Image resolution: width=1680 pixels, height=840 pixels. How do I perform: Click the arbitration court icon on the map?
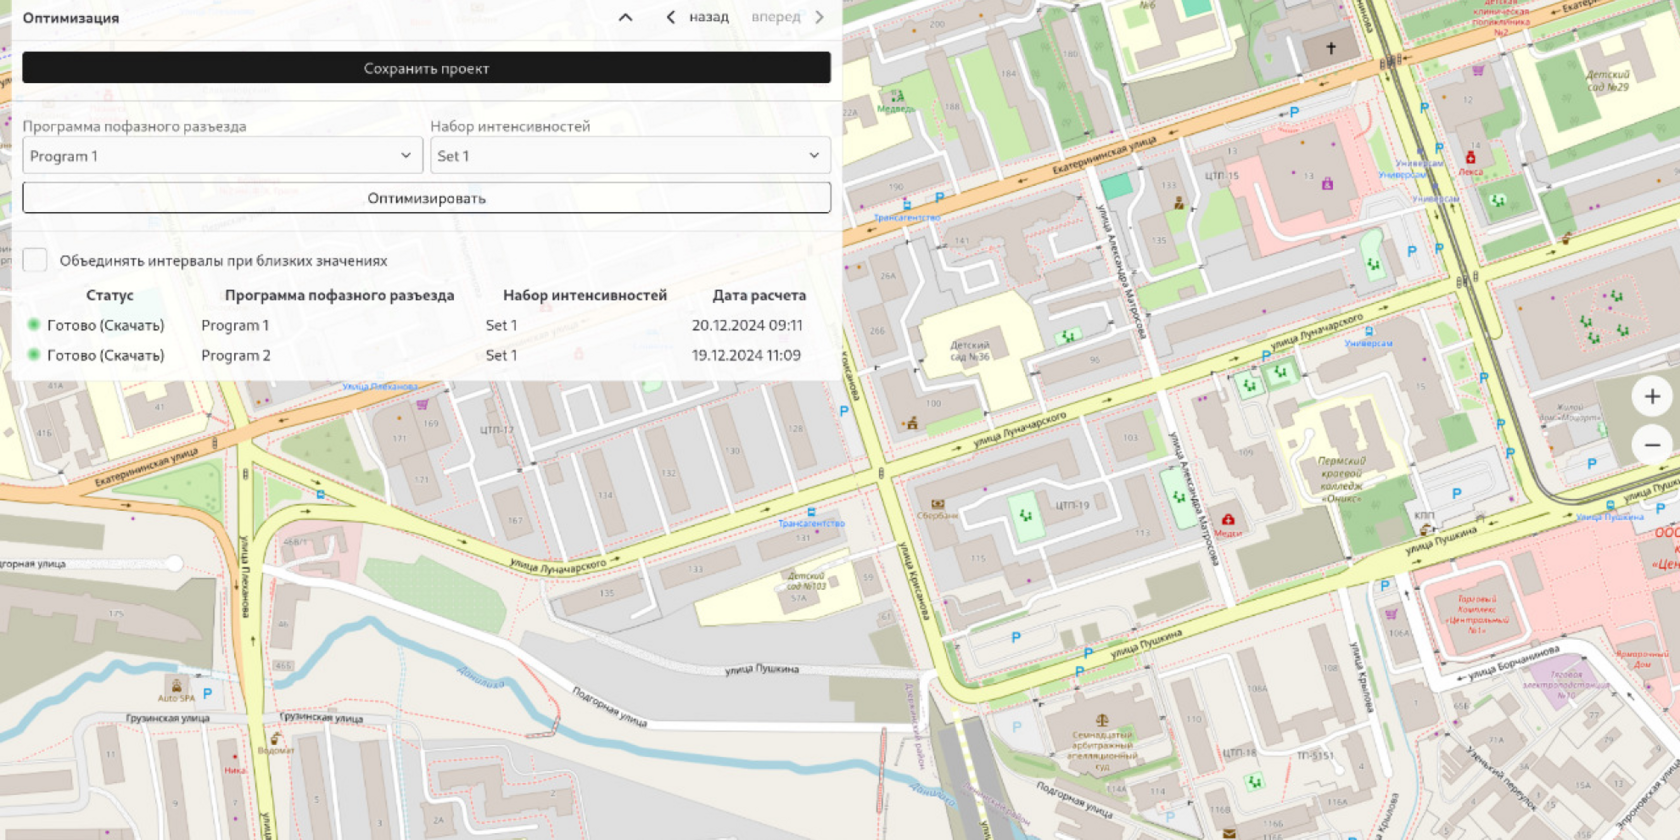1102,720
